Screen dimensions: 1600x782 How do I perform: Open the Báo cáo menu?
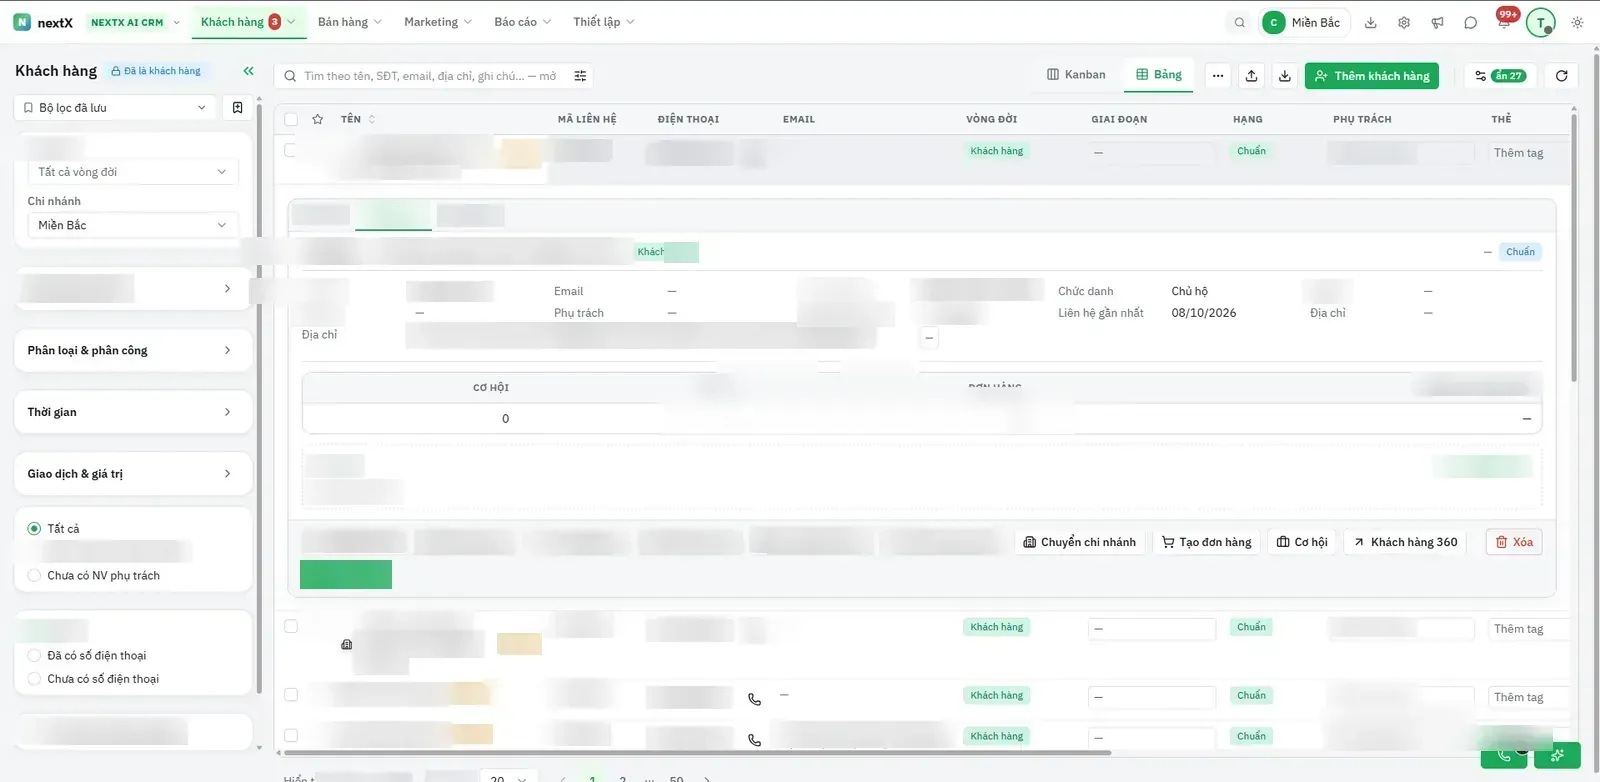(x=522, y=22)
